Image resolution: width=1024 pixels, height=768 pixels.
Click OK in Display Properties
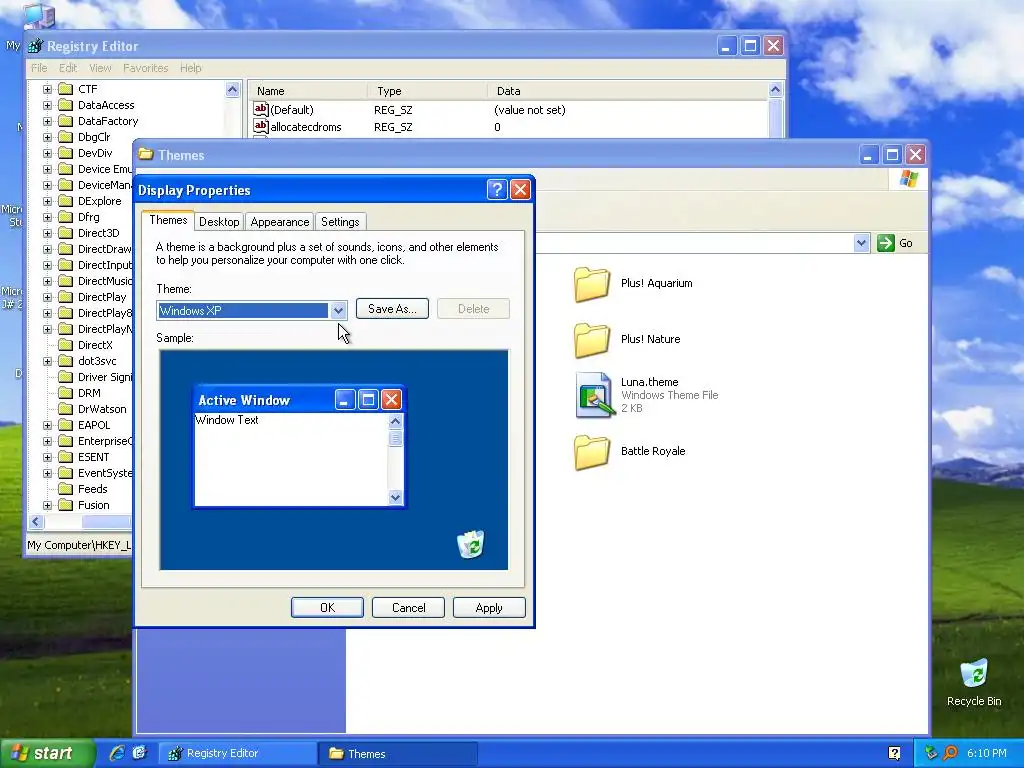[327, 607]
